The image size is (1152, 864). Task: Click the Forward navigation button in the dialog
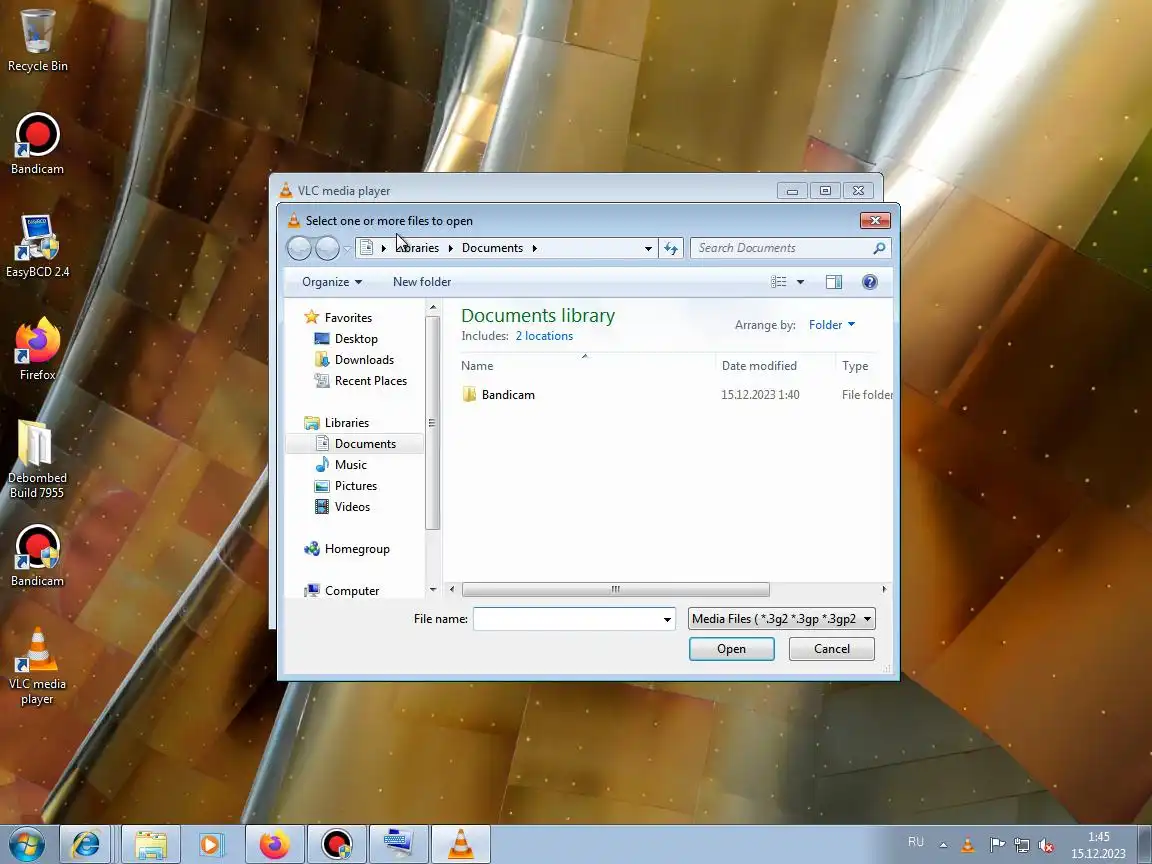tap(327, 248)
